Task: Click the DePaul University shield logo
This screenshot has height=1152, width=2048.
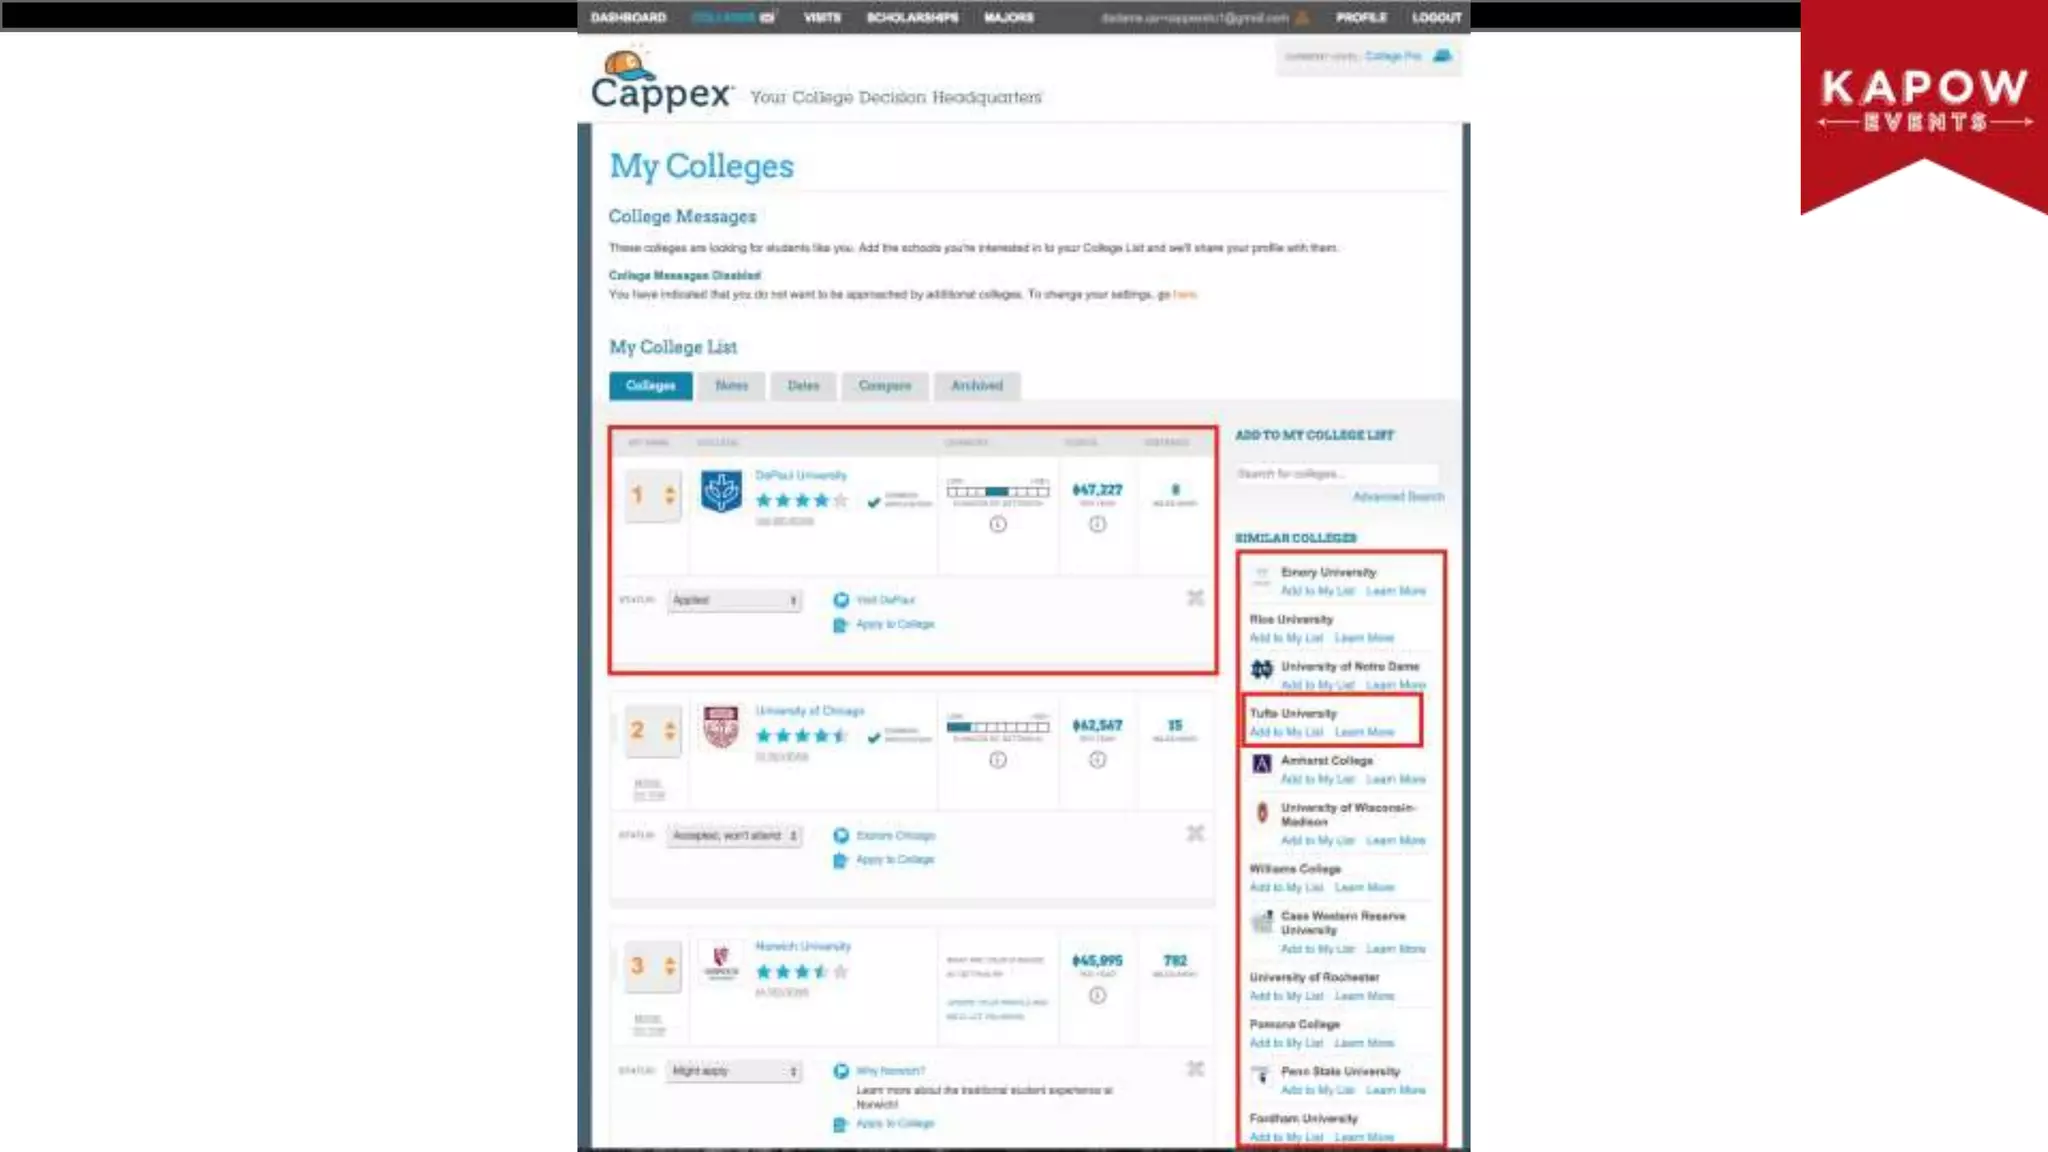Action: pyautogui.click(x=721, y=492)
